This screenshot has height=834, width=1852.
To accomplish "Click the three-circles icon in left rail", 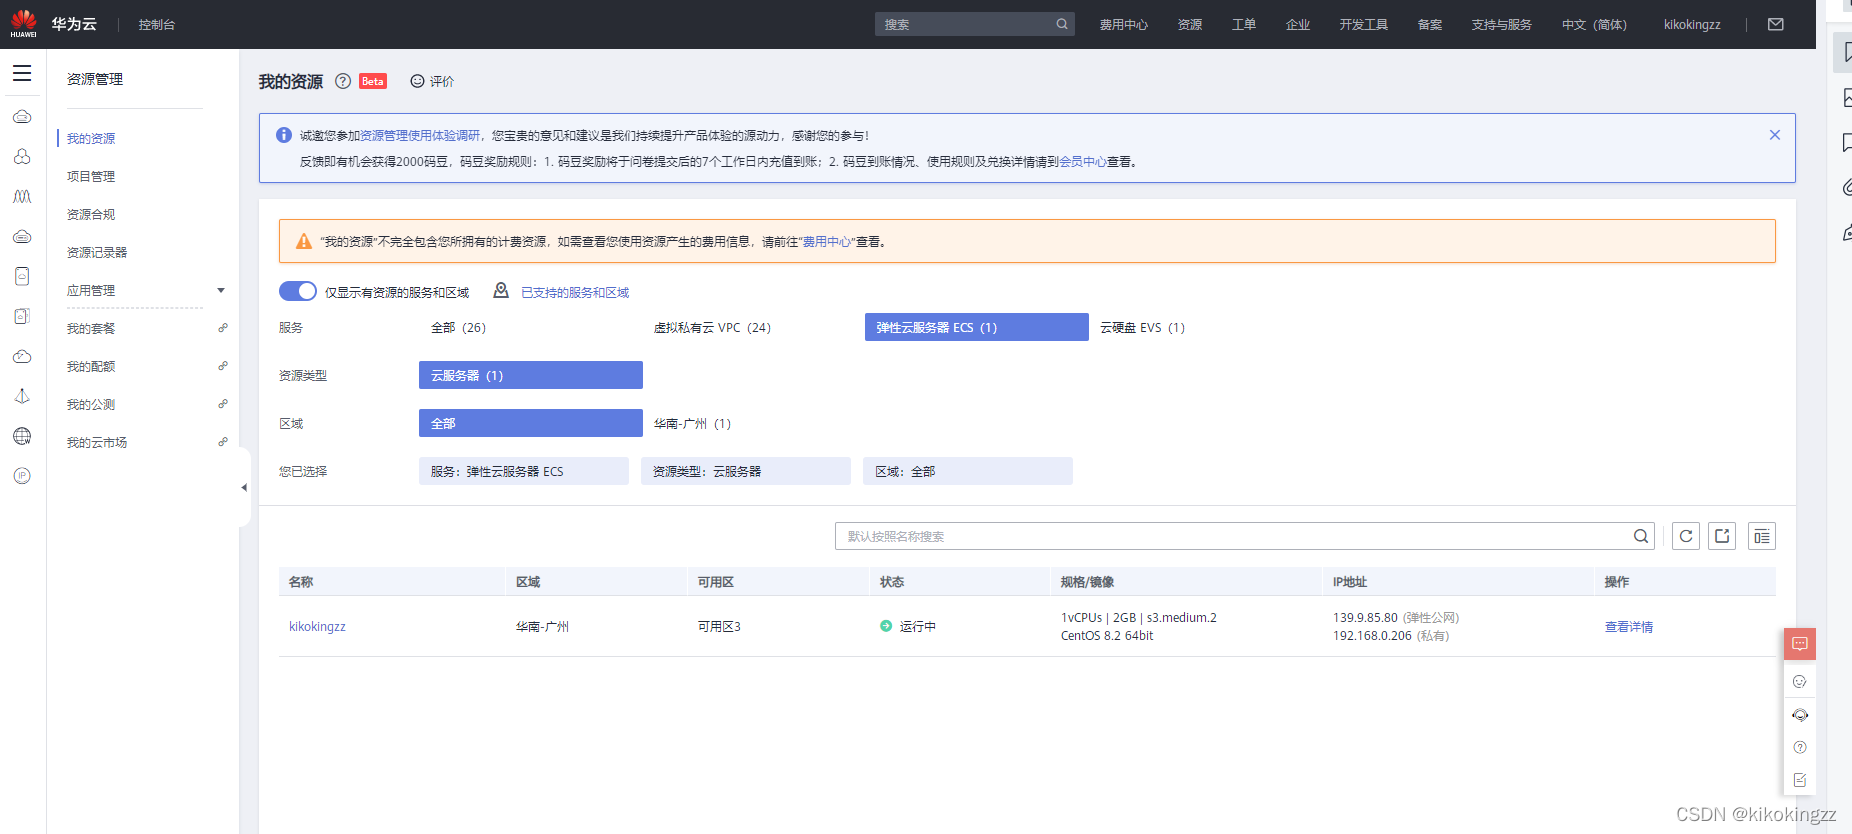I will tap(22, 157).
